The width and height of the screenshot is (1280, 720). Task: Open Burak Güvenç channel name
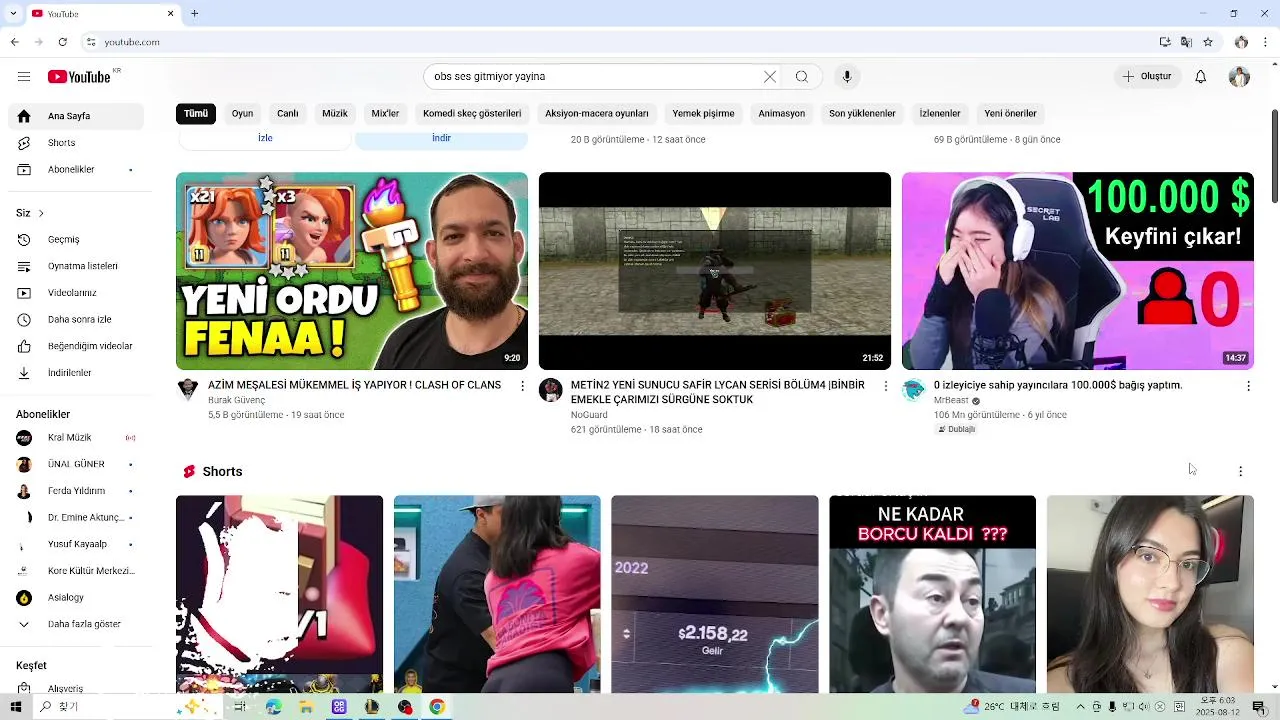[x=236, y=400]
